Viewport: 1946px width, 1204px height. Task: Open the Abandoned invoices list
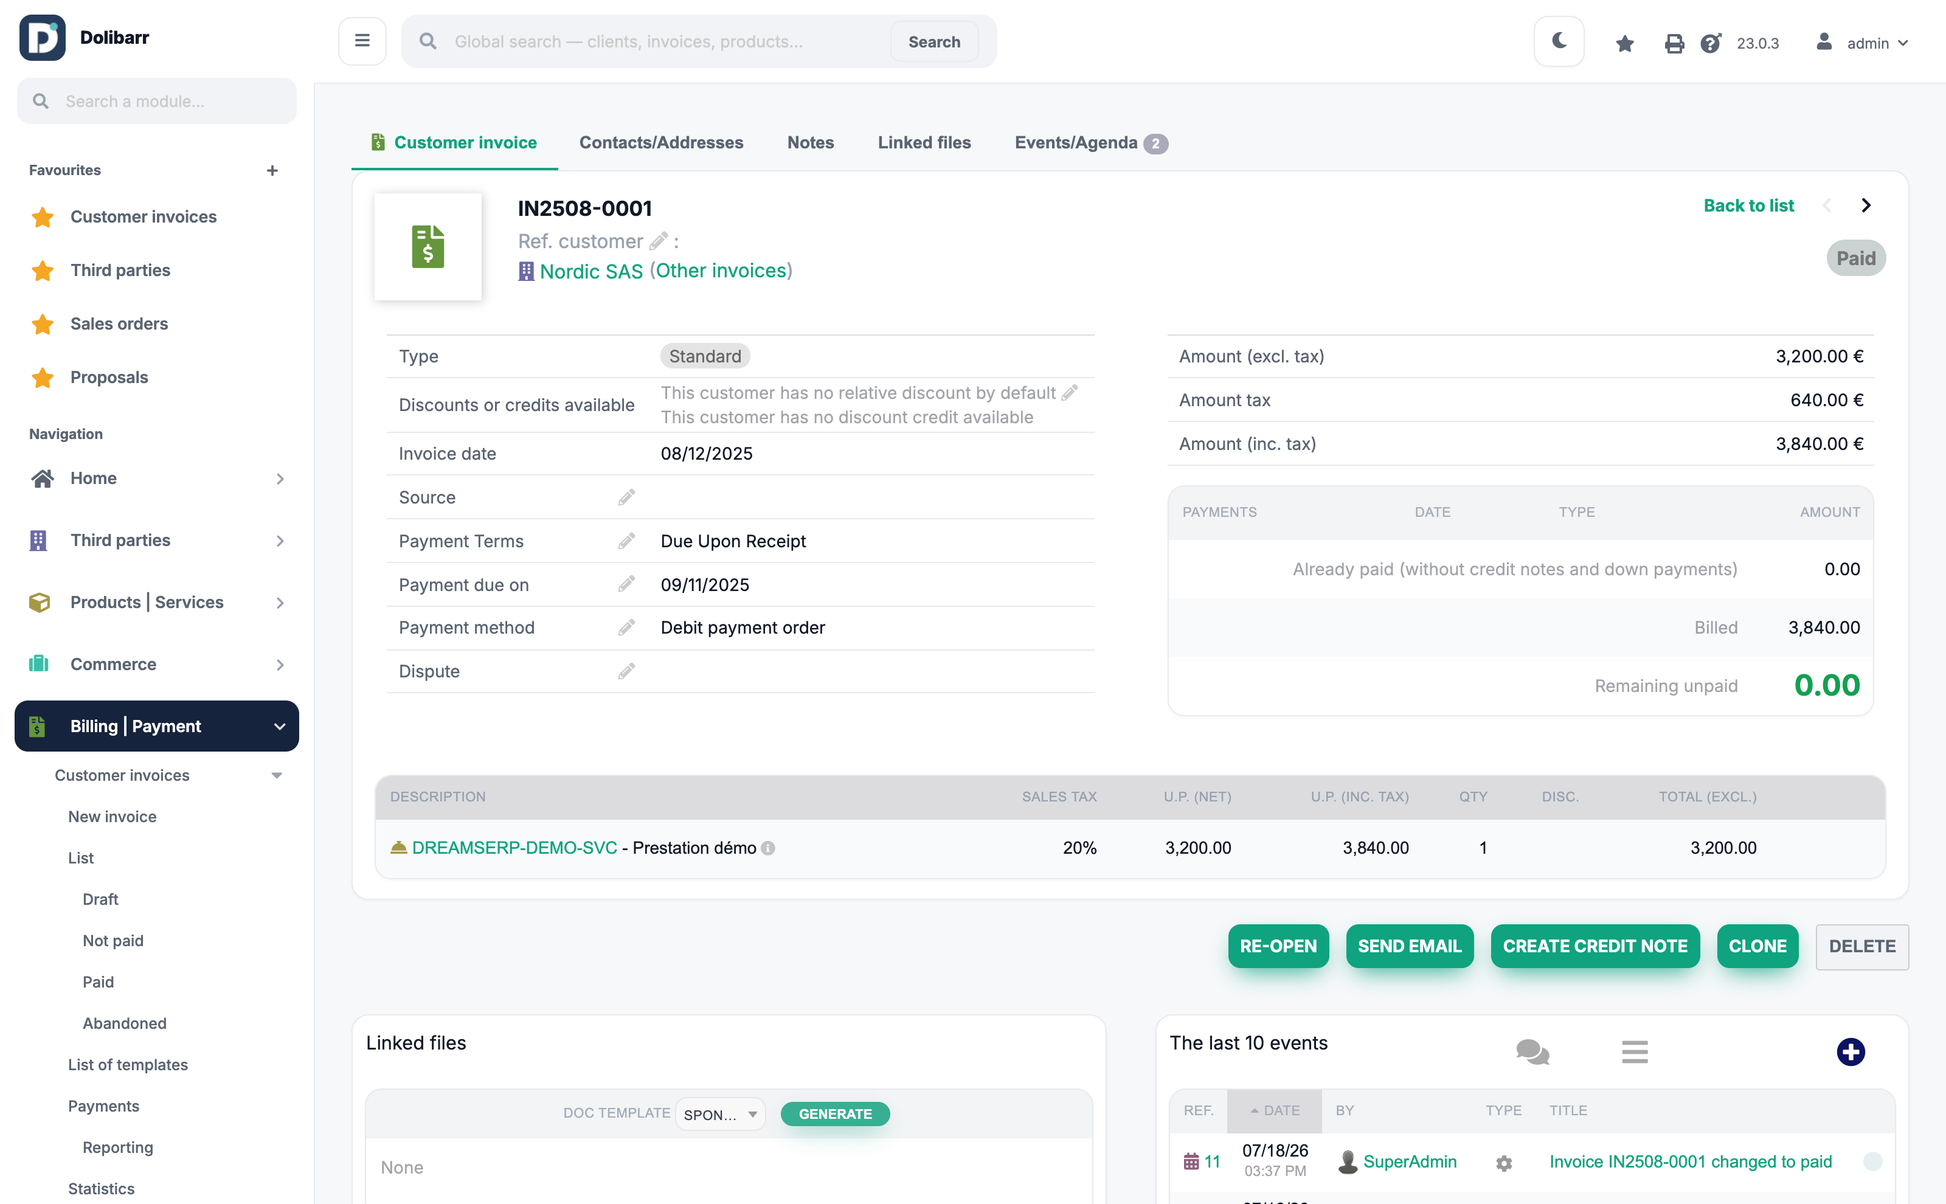[125, 1024]
